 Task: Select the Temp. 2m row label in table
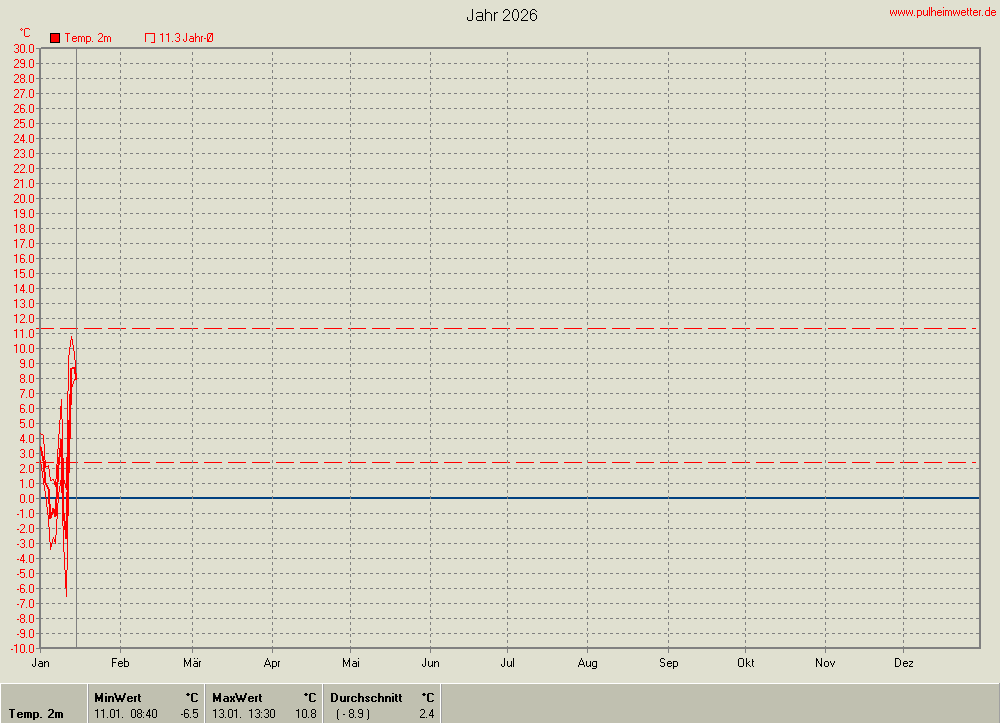(x=36, y=714)
